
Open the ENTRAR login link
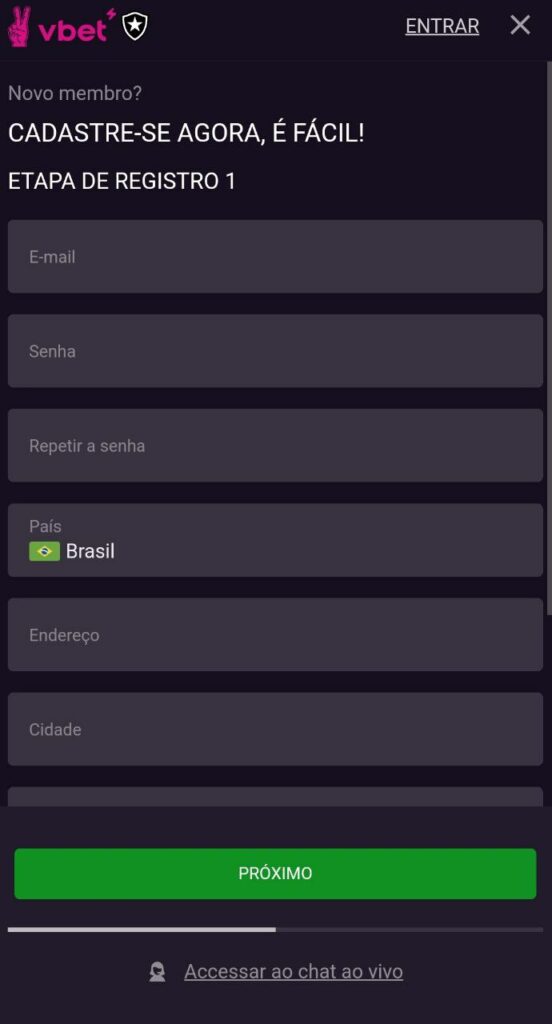[442, 26]
